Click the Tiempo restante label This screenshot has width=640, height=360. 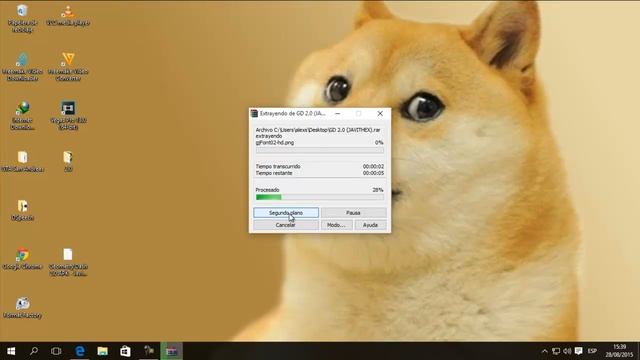(274, 173)
